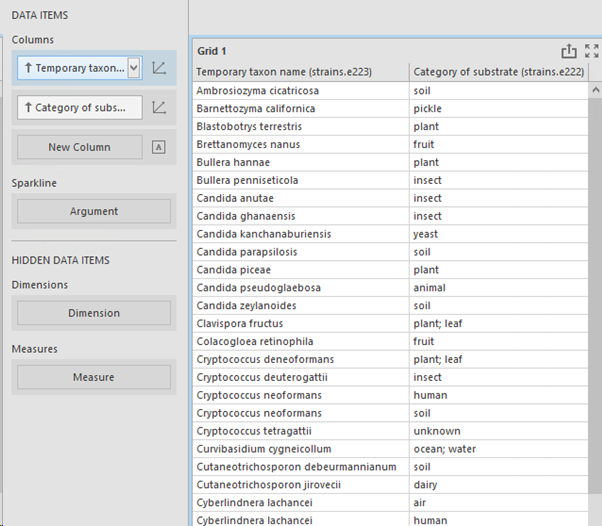
Task: Click the New Column placeholder button
Action: click(x=79, y=147)
